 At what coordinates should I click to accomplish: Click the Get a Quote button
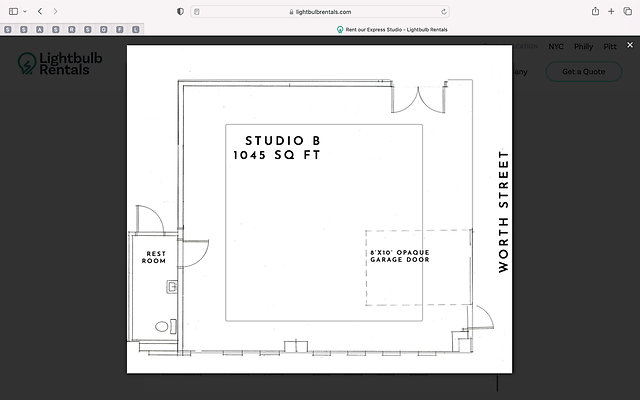click(x=584, y=72)
